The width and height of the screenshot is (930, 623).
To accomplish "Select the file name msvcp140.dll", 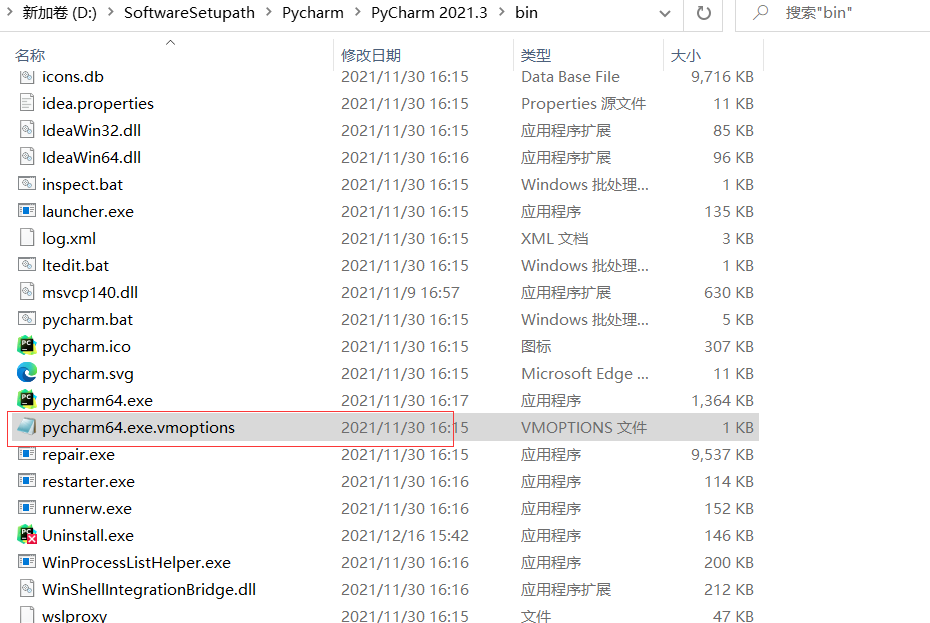I will pos(90,292).
